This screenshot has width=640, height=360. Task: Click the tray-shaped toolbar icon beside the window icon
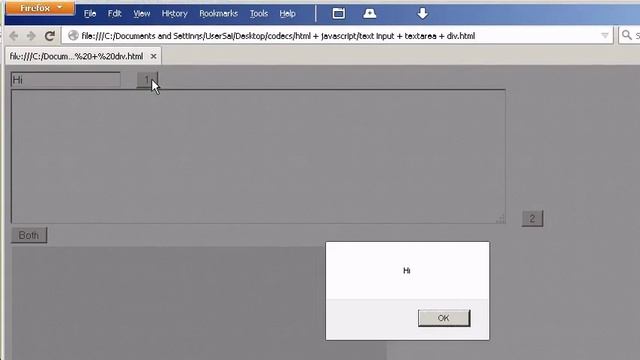[369, 13]
